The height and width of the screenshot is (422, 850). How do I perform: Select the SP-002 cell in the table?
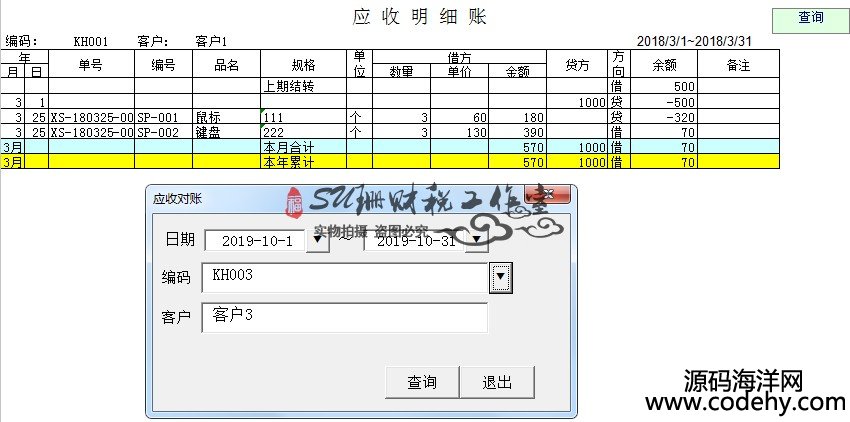(x=163, y=132)
